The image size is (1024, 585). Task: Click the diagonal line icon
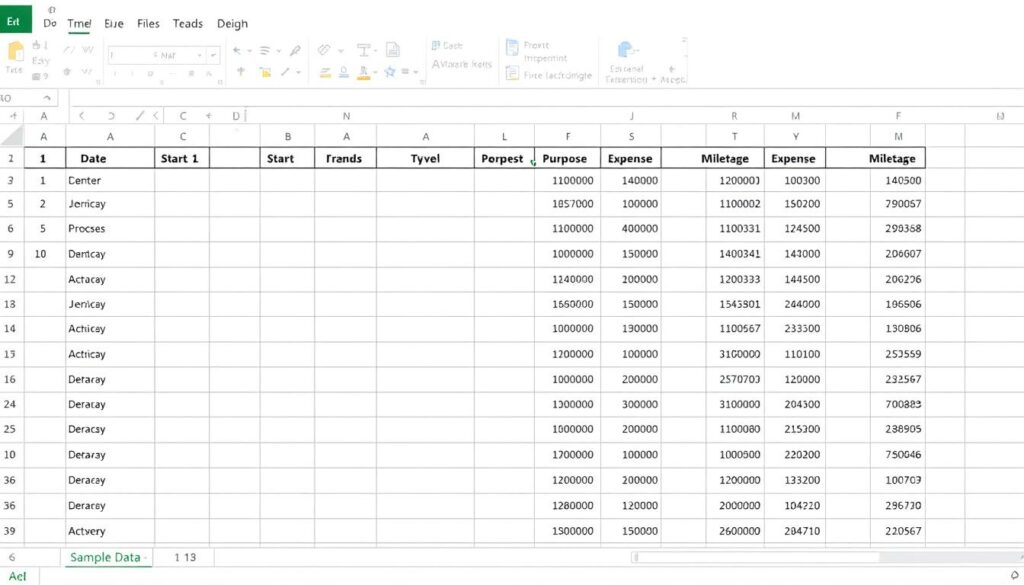[x=285, y=72]
